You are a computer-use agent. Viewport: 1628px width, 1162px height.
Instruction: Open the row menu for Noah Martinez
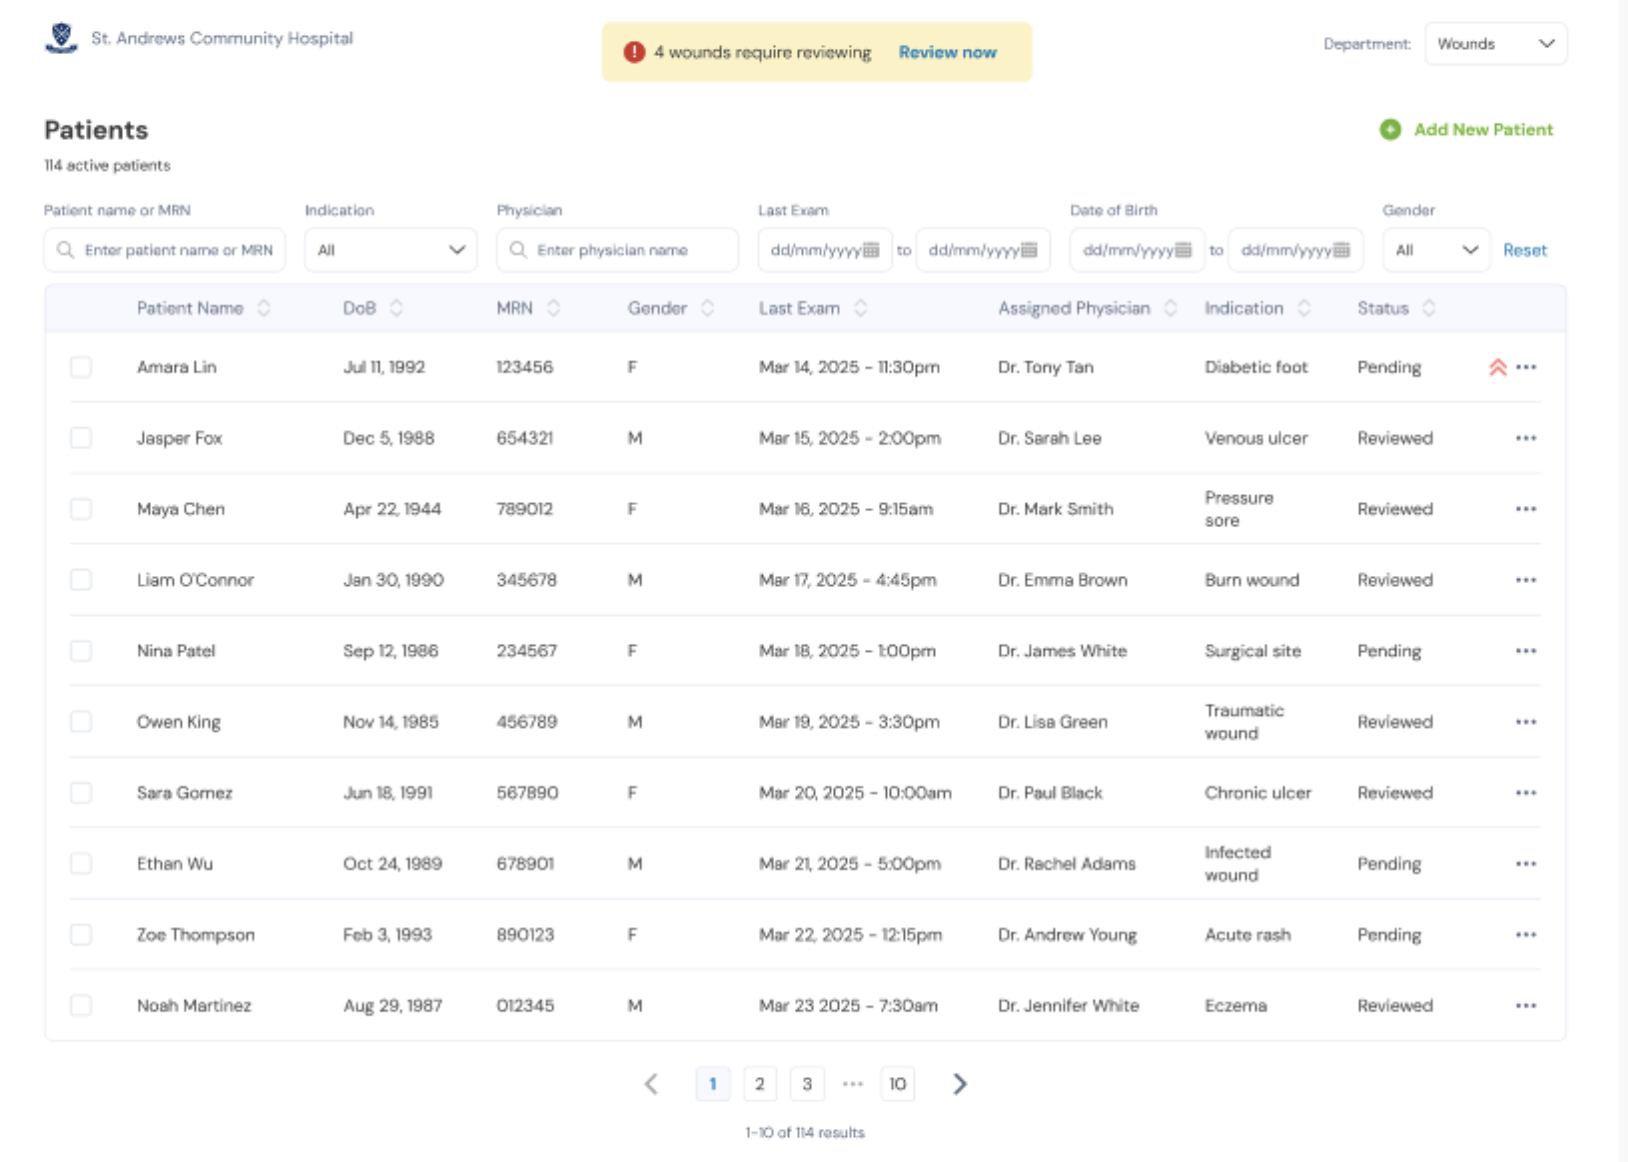(1526, 1005)
